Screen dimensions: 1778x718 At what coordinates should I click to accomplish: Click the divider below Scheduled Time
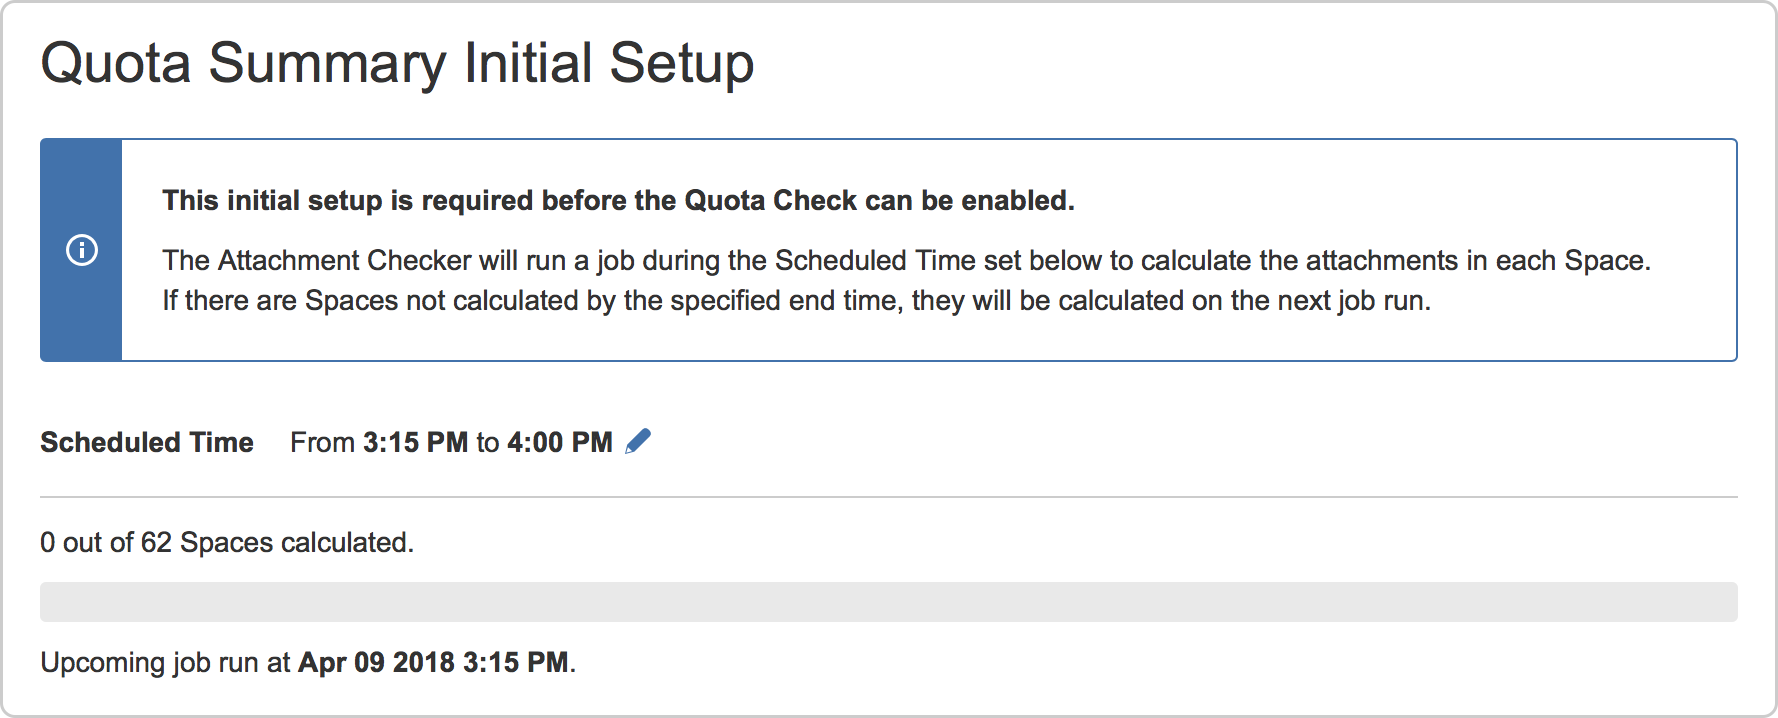[888, 494]
